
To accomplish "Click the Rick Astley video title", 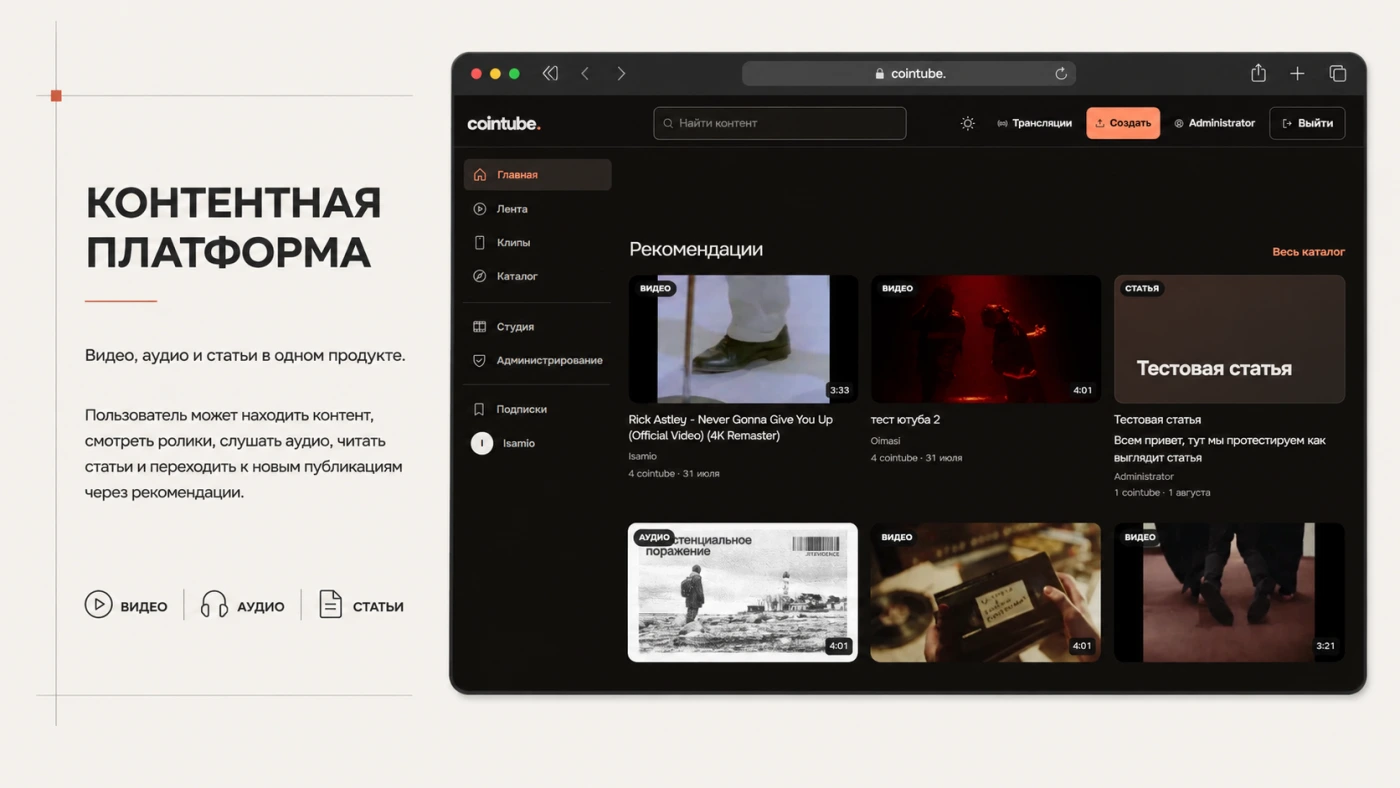I will click(730, 427).
